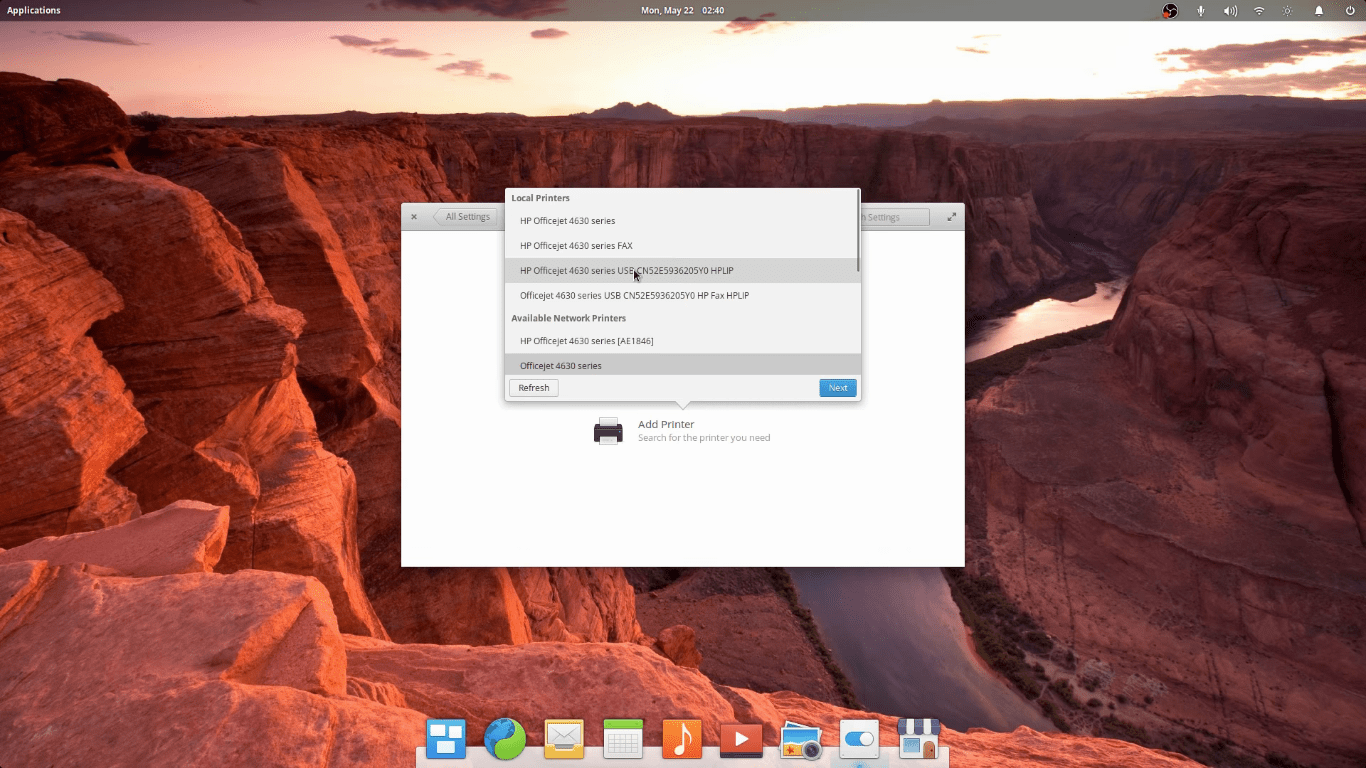Open the notifications bell indicator
Viewport: 1366px width, 768px height.
(1318, 11)
